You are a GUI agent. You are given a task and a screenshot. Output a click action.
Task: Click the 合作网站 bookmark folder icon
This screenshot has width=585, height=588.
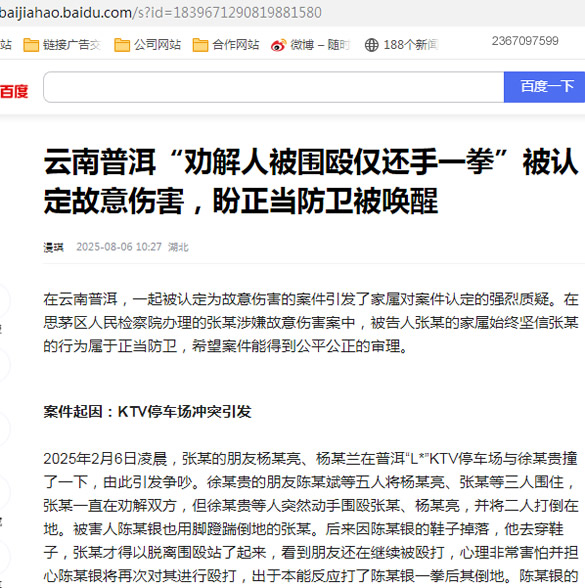(x=200, y=45)
